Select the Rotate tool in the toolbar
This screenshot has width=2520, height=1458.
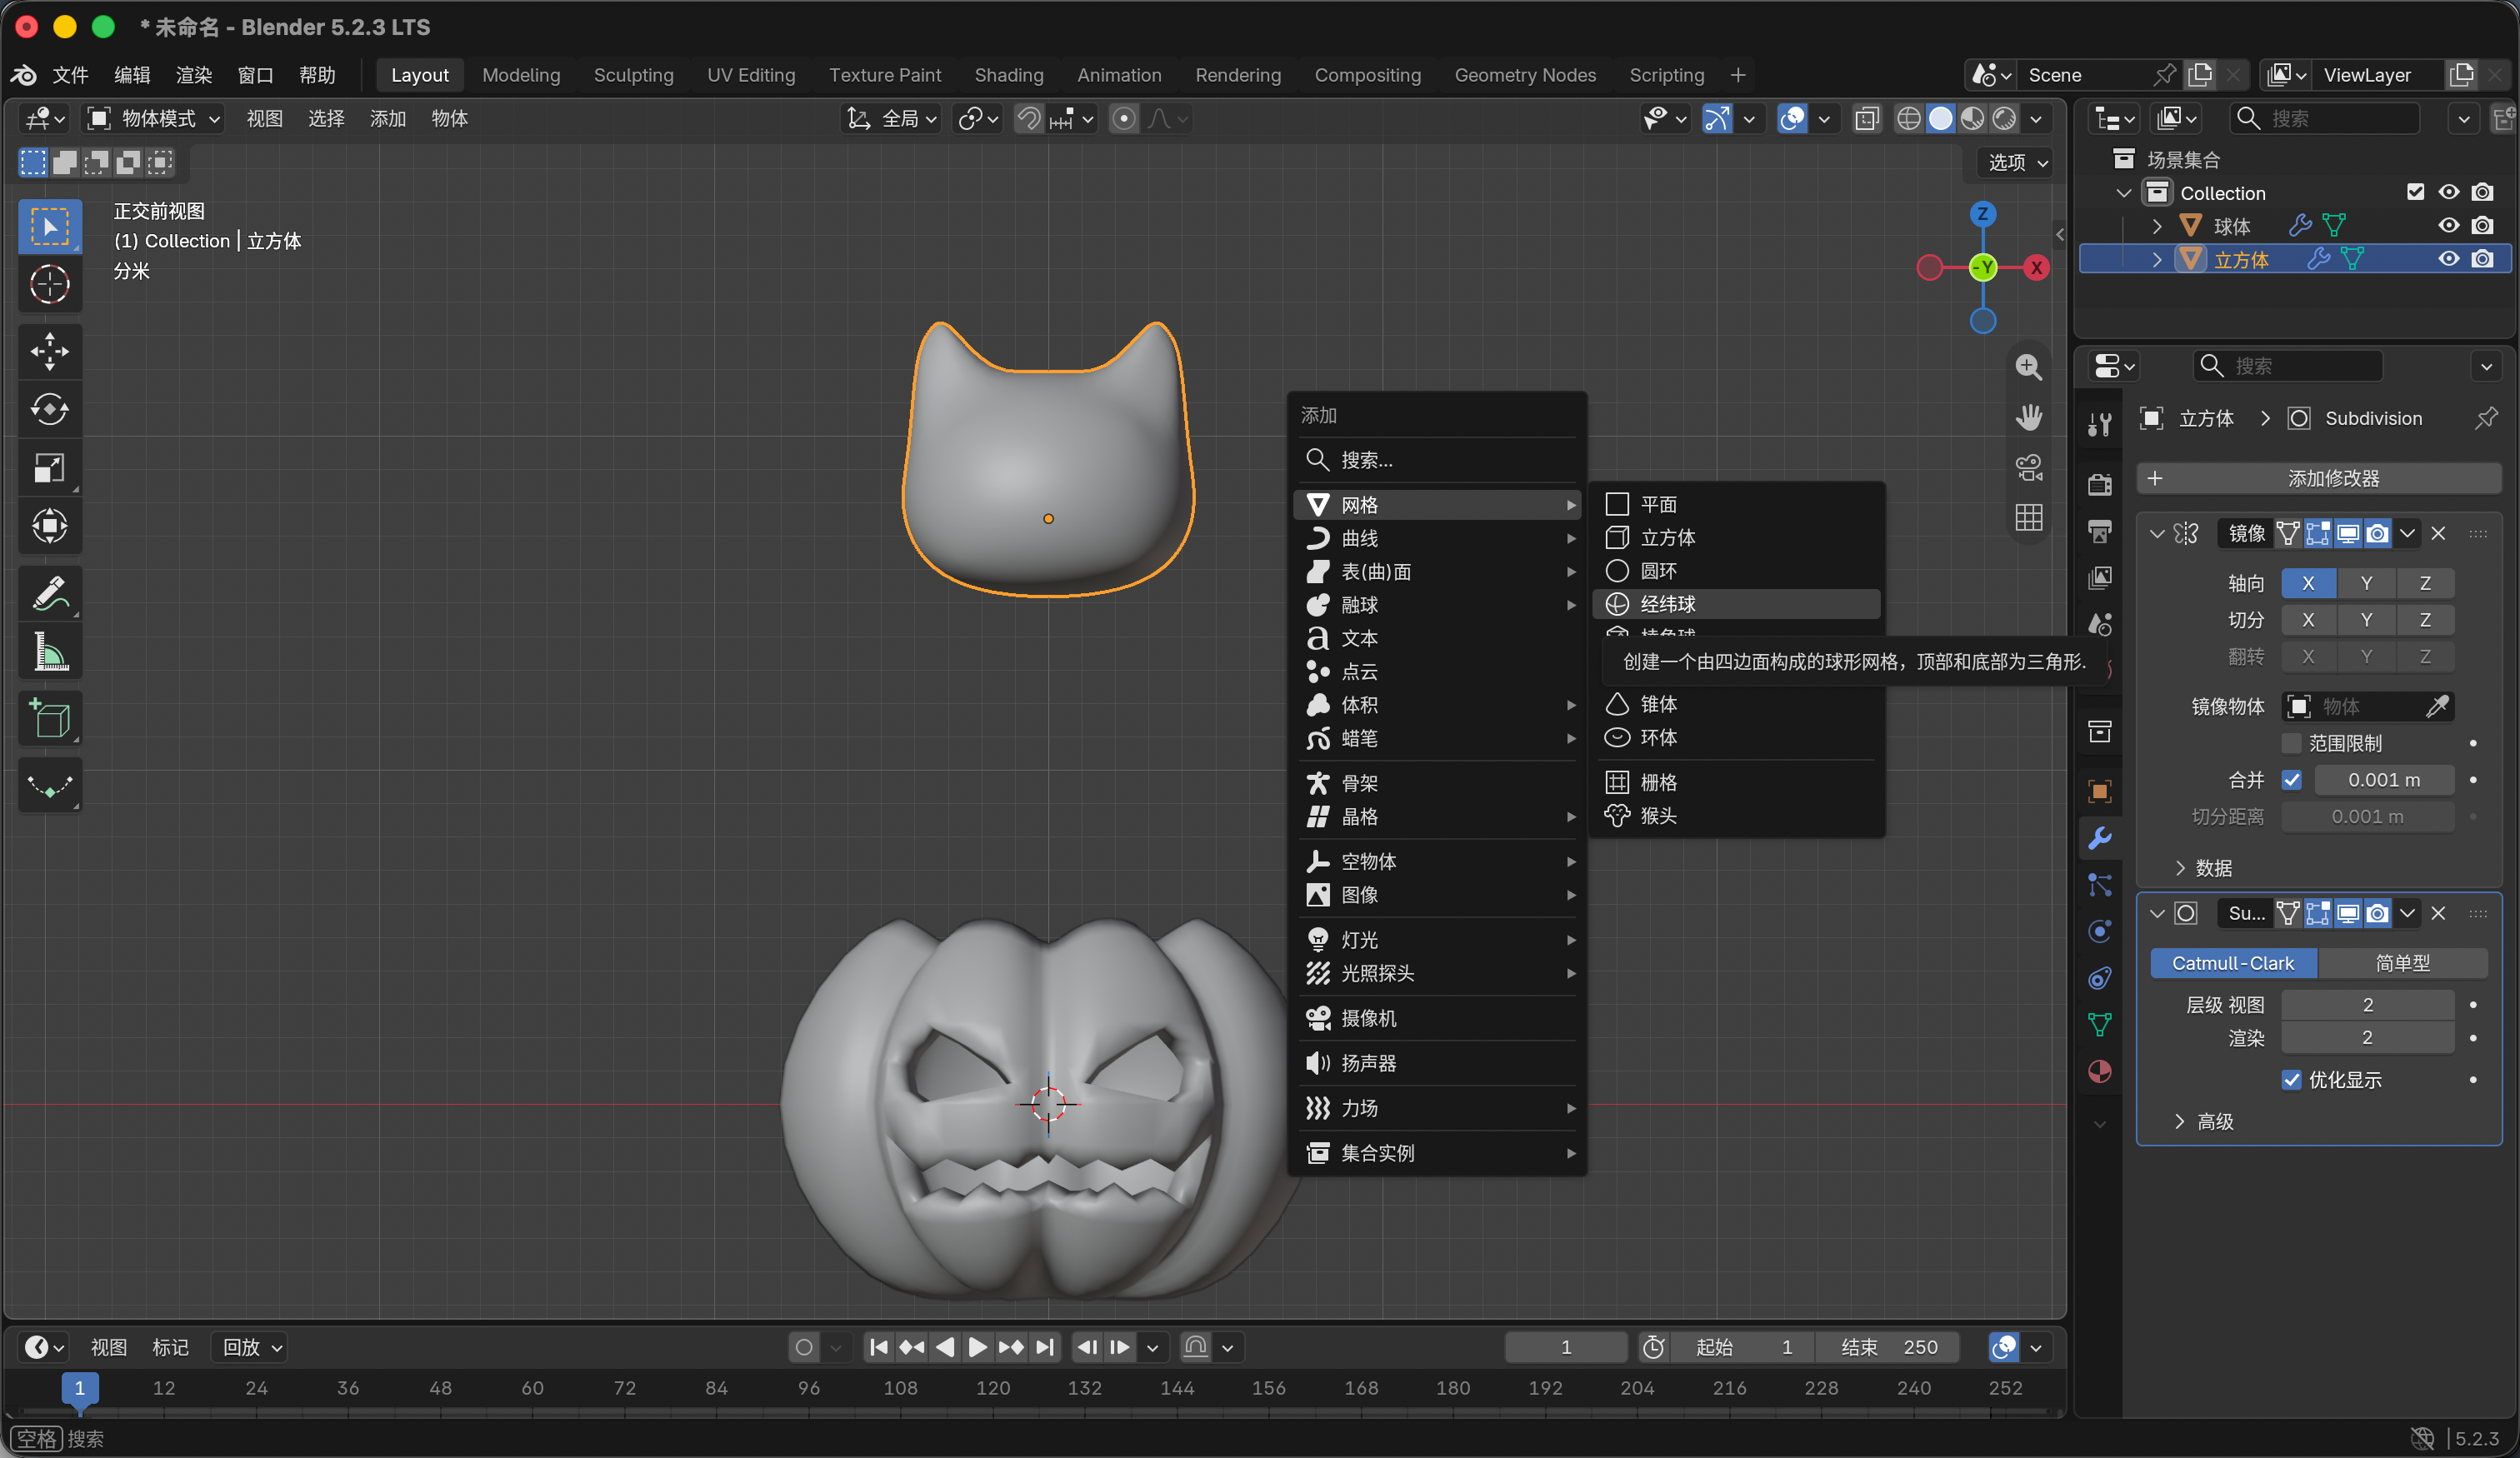point(49,409)
